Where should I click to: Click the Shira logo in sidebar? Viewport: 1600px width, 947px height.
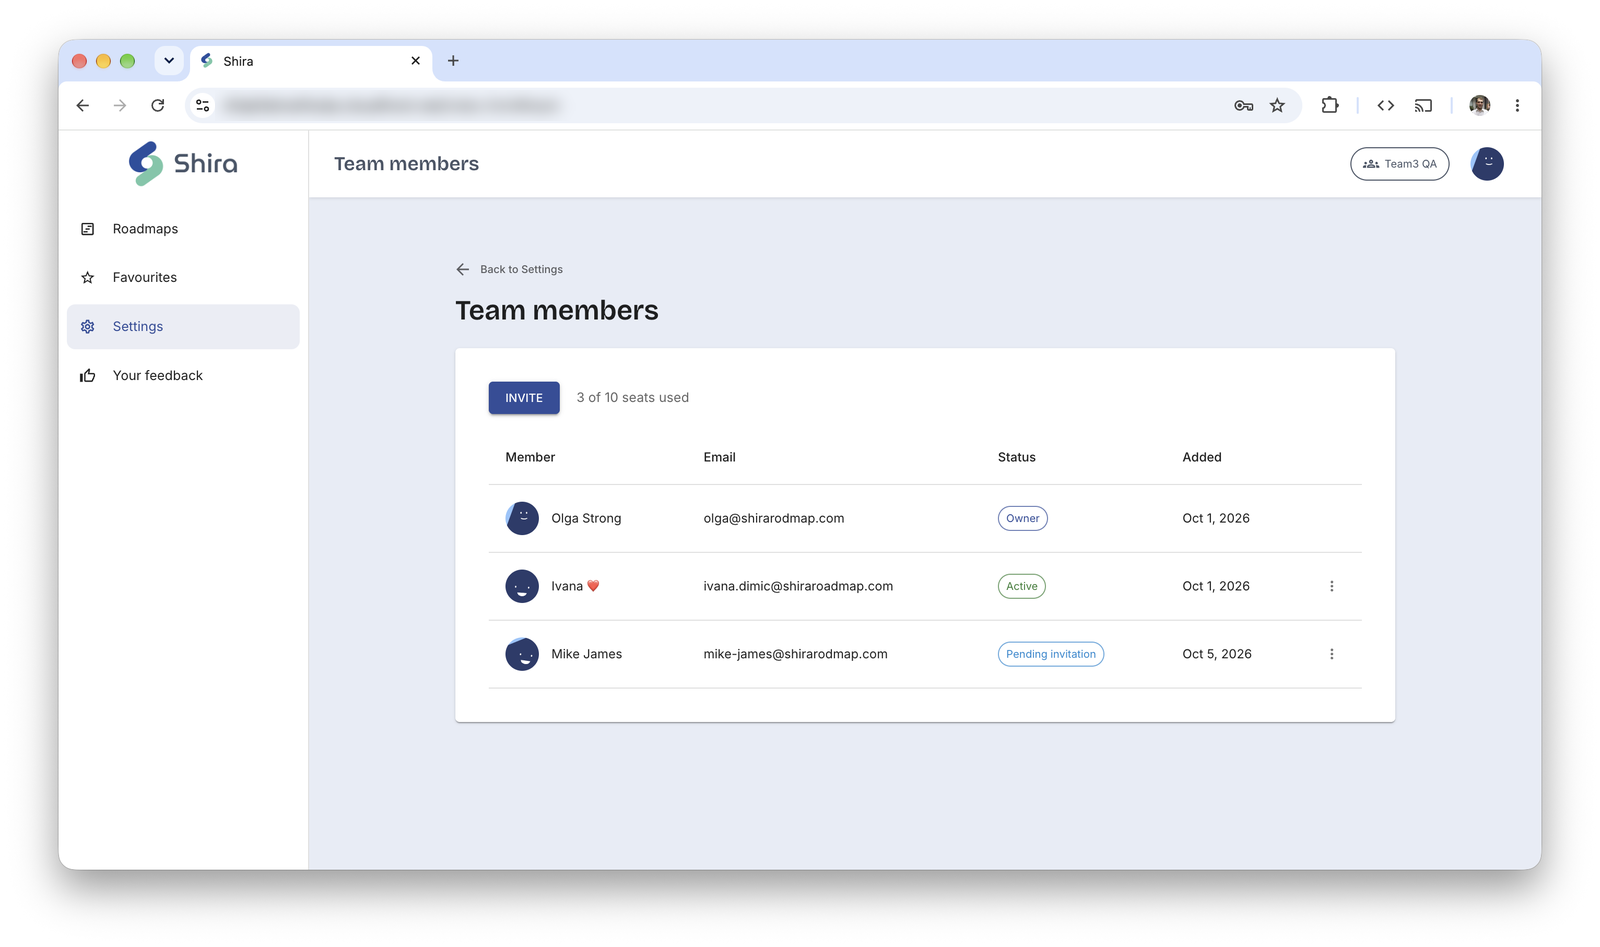[x=183, y=163]
